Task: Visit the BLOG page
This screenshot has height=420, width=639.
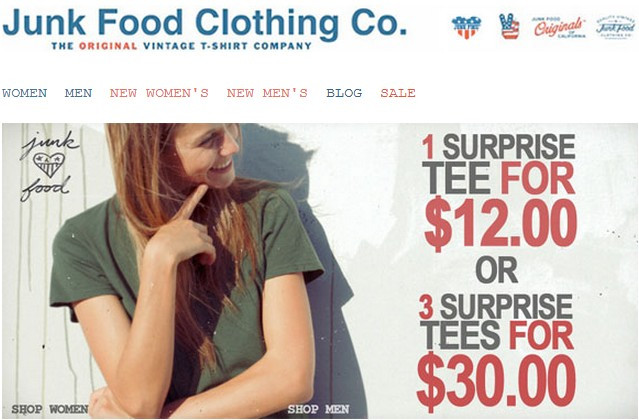Action: click(344, 93)
